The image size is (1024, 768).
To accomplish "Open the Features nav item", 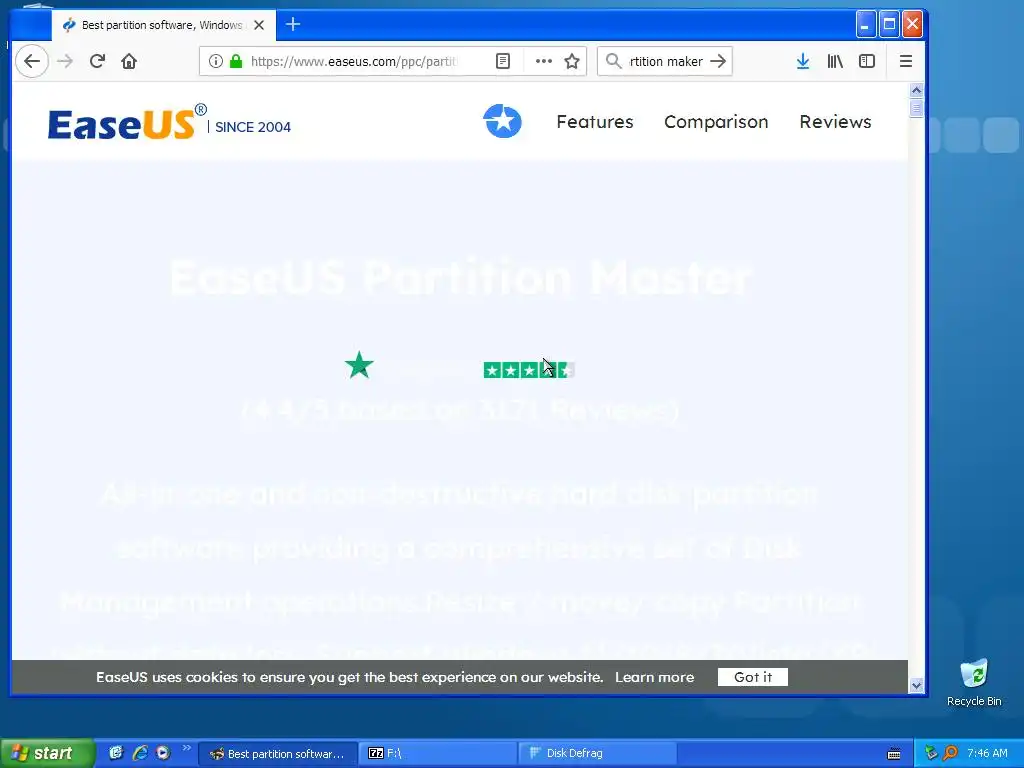I will [x=595, y=122].
